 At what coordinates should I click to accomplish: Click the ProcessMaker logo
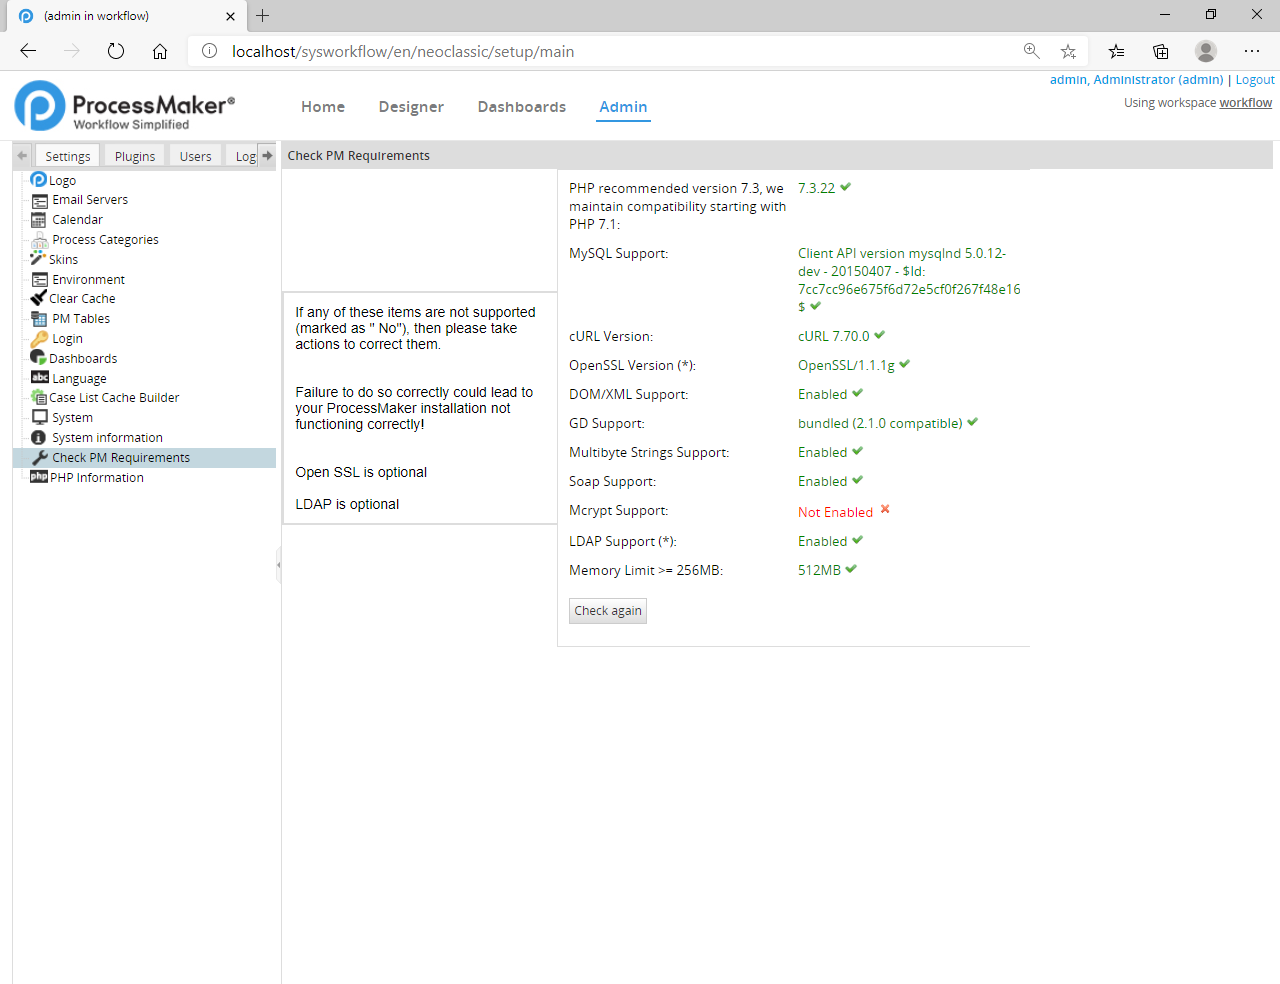[x=125, y=106]
